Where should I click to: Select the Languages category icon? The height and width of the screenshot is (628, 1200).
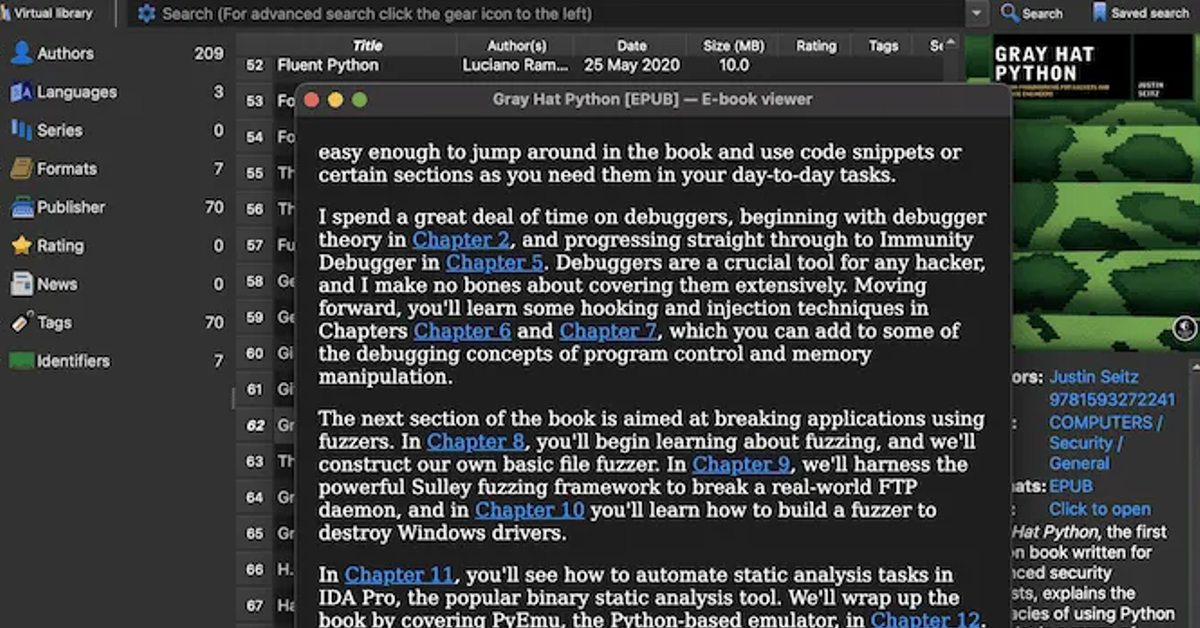tap(22, 91)
